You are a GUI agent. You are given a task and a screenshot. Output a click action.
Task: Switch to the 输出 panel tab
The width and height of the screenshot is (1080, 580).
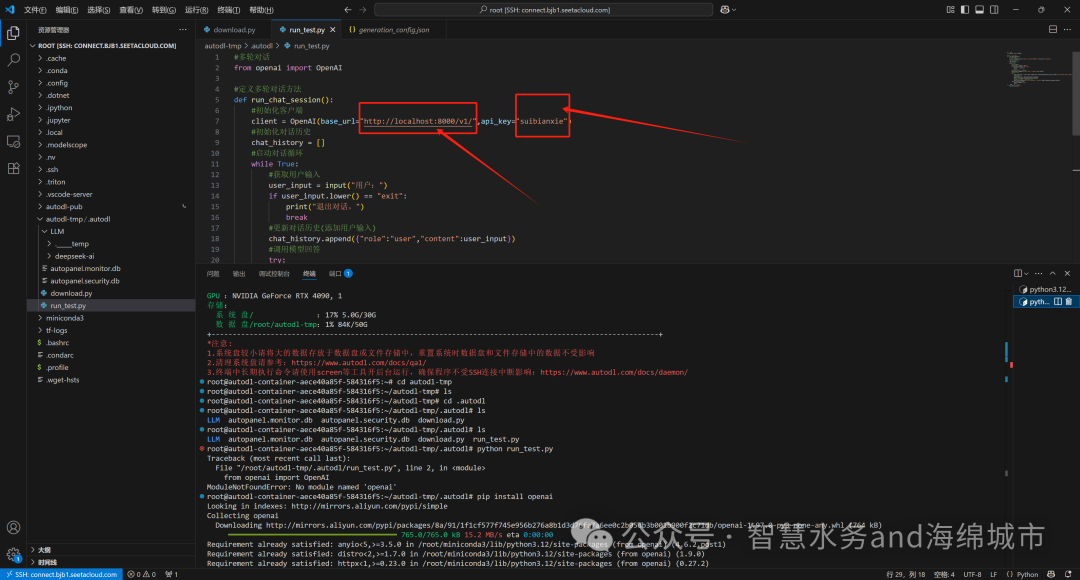pos(239,273)
